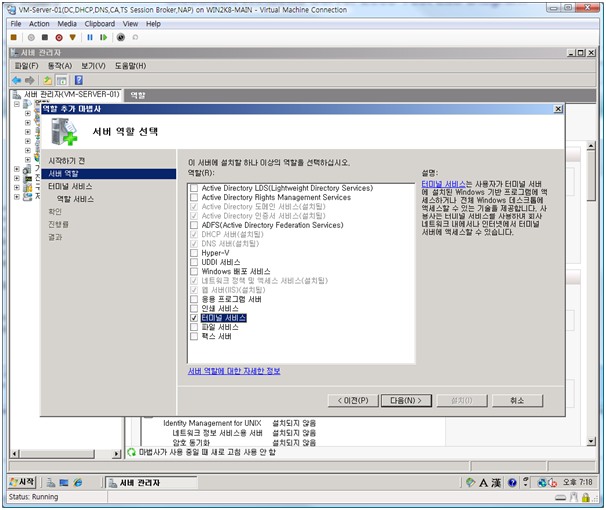The height and width of the screenshot is (510, 606).
Task: Check Active Directory Rights Management Services checkbox
Action: point(194,197)
